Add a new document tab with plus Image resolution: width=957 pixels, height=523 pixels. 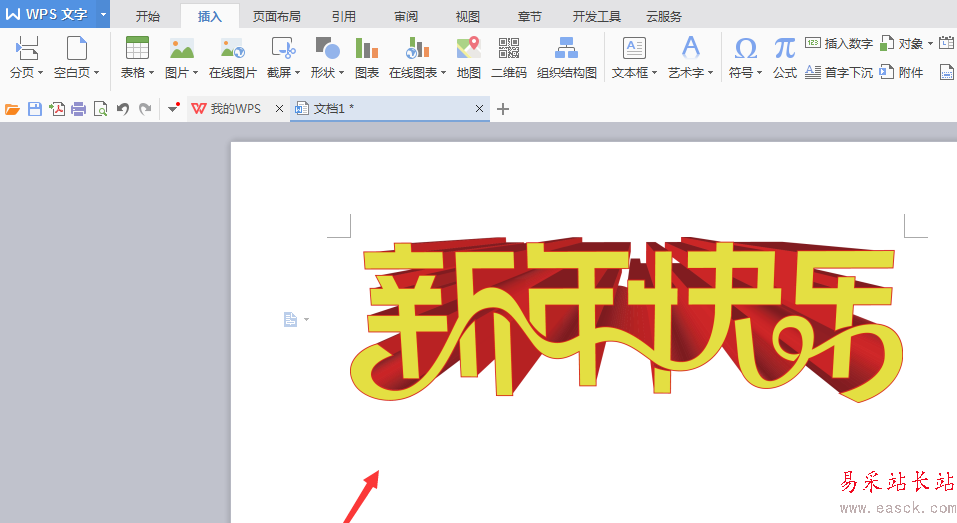point(503,109)
